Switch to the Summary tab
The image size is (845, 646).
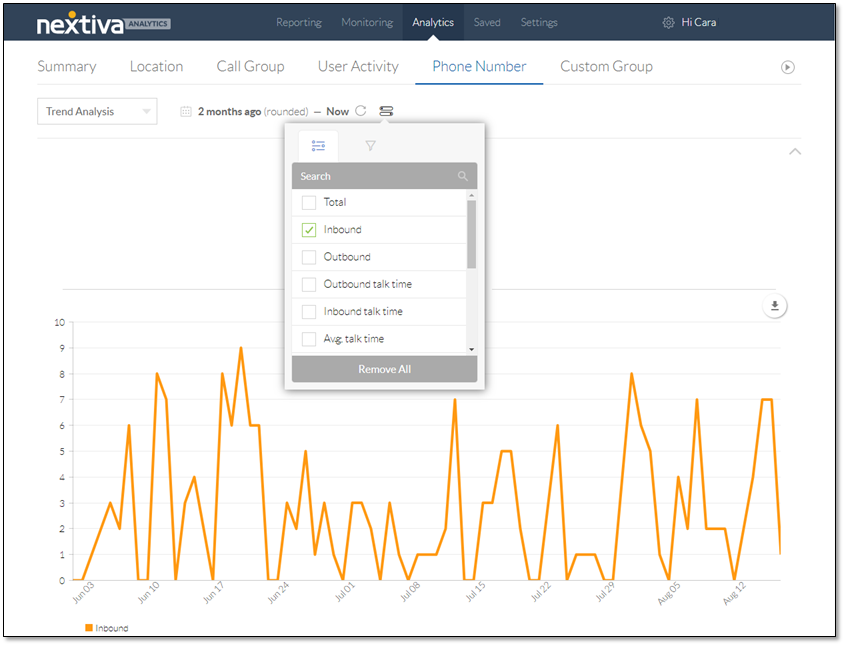(67, 67)
